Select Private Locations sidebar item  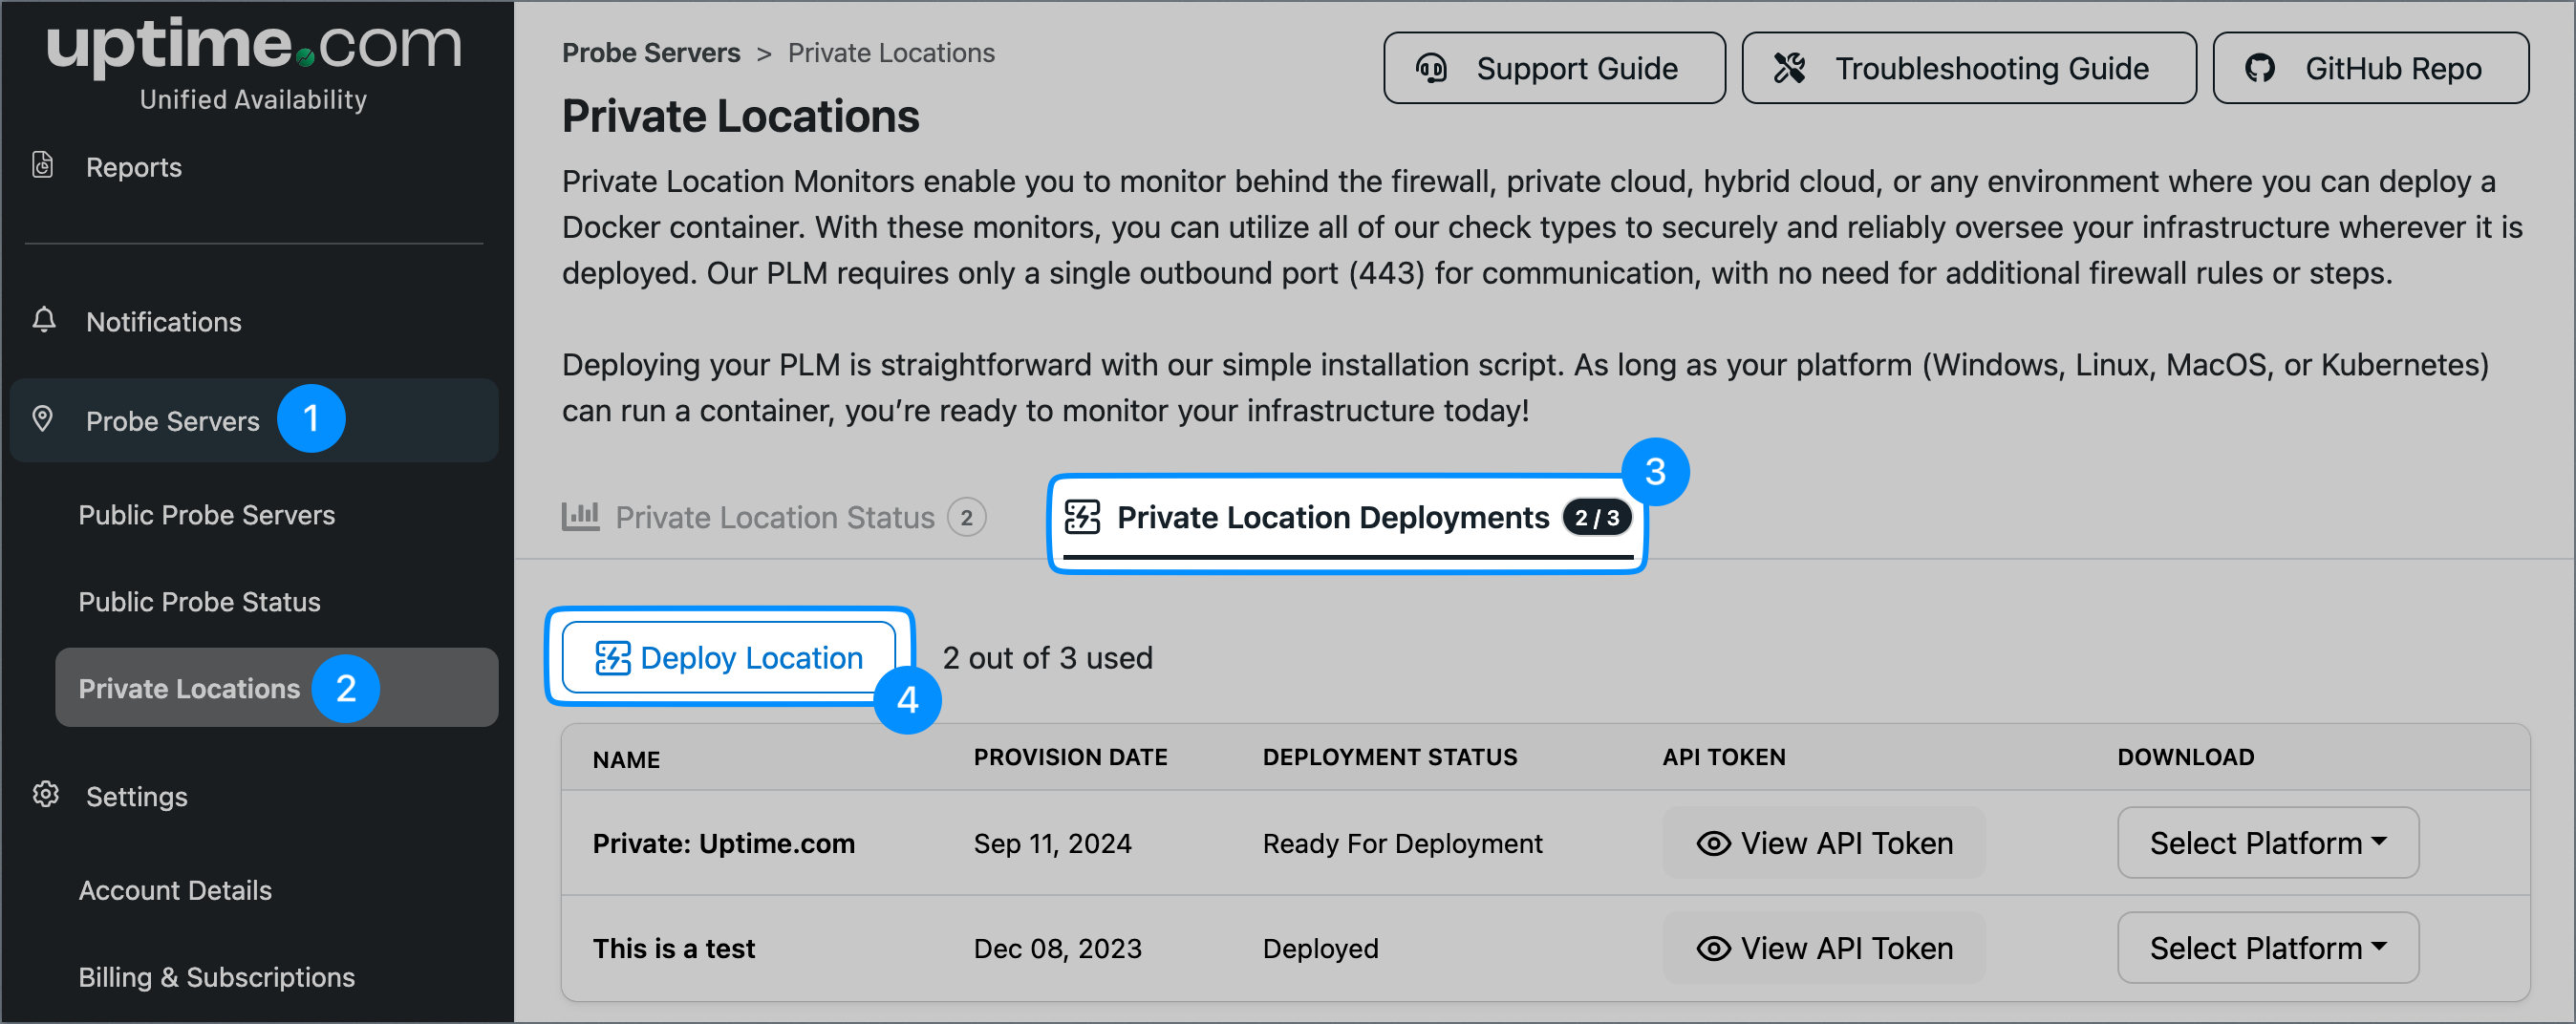[276, 688]
